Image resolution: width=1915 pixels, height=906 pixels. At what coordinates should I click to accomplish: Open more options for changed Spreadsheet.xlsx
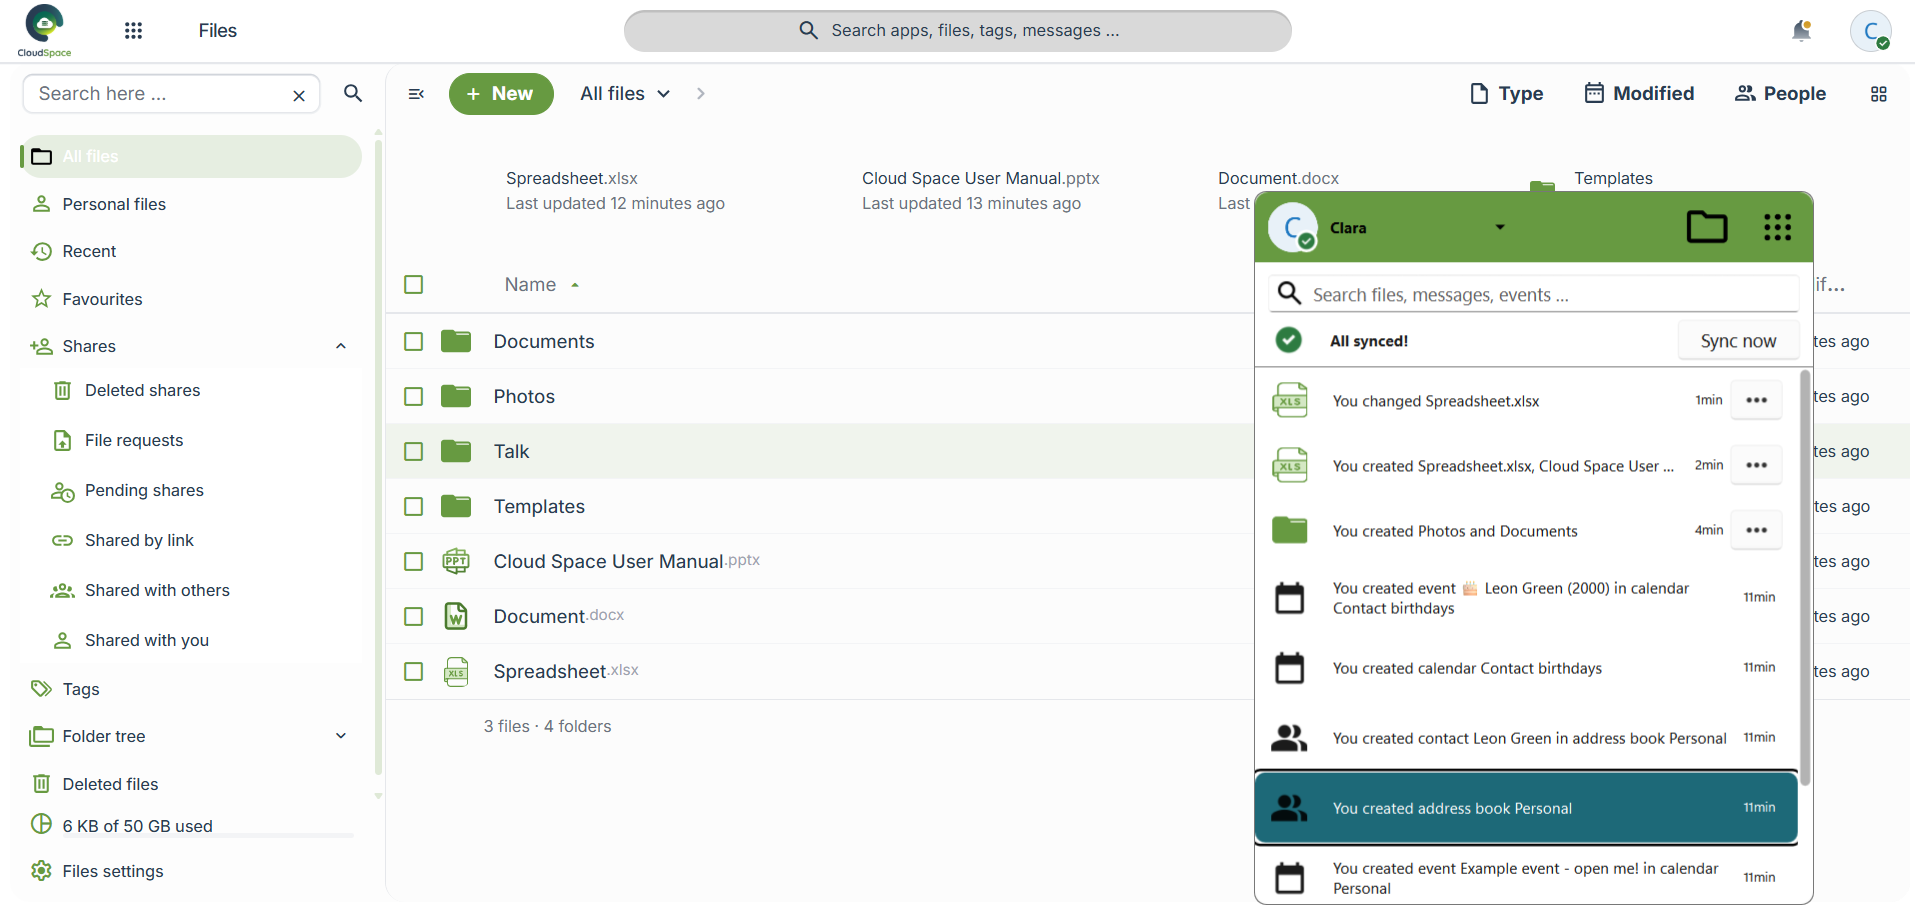(1756, 400)
